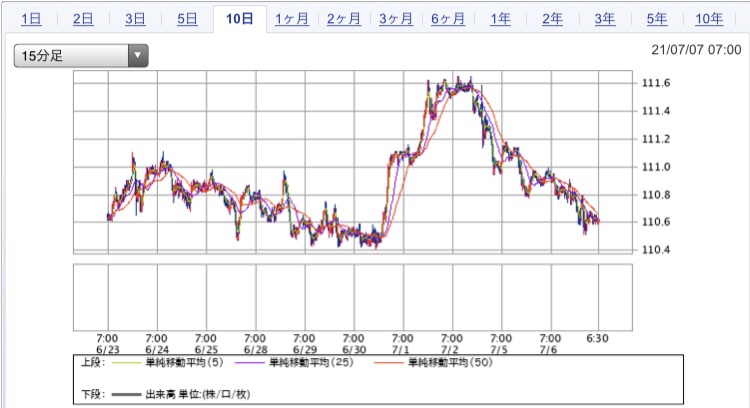Click the 単純移動平均(50) legend entry
Viewport: 750px width, 408px height.
point(450,363)
